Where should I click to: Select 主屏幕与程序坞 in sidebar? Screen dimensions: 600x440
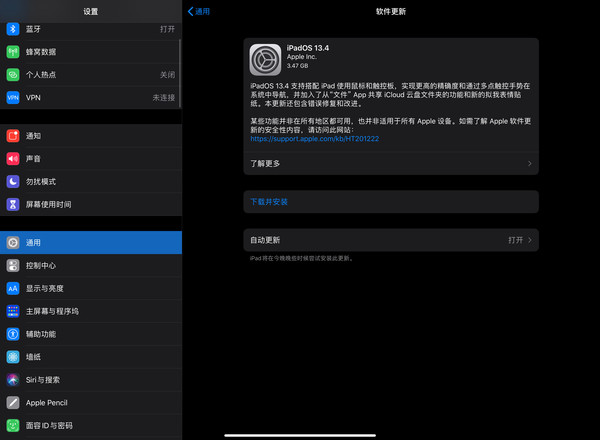91,311
